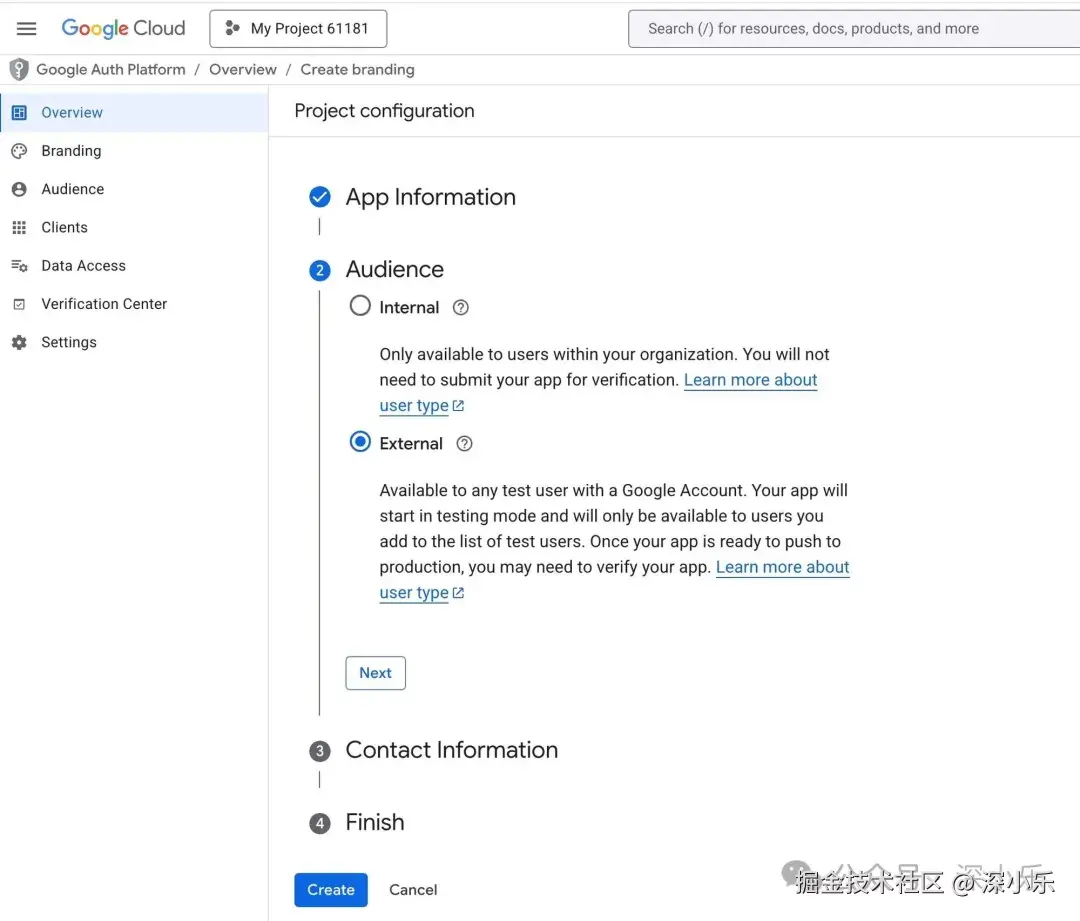This screenshot has height=921, width=1080.
Task: Click the Verification Center checkbox icon
Action: pyautogui.click(x=19, y=304)
